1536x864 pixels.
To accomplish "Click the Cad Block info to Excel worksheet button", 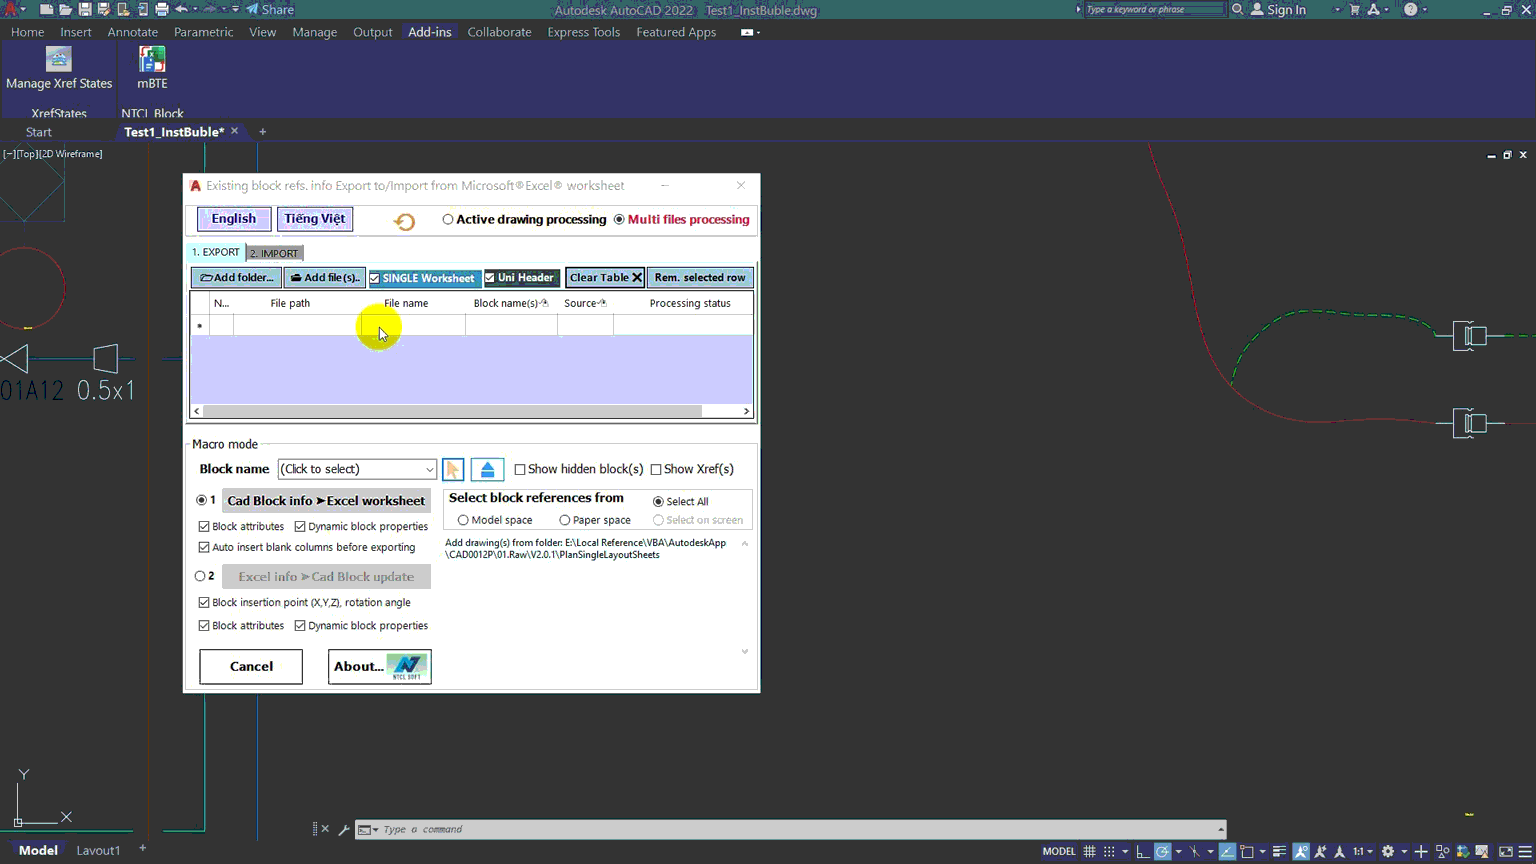I will pos(326,501).
